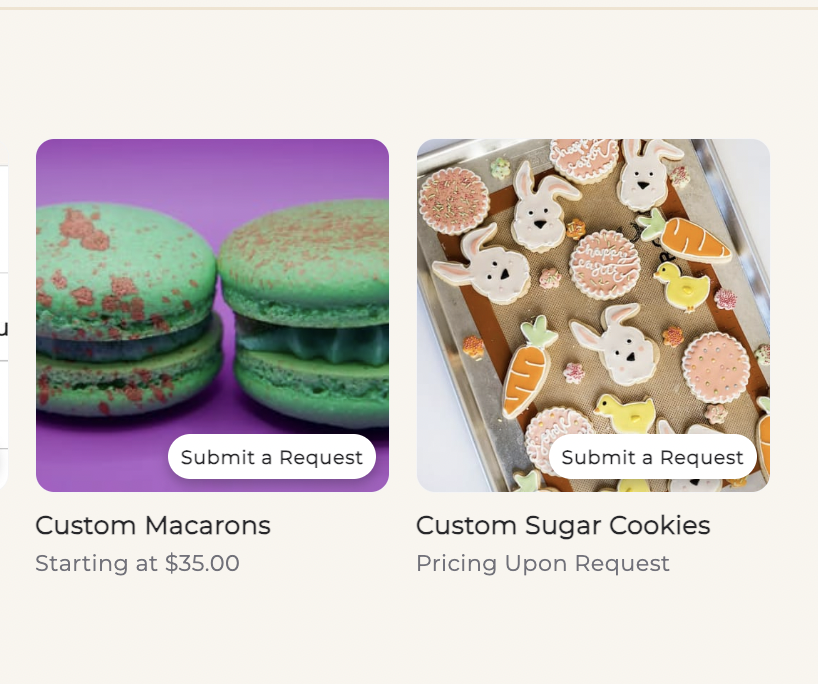Select the Custom Sugar Cookies title
818x684 pixels.
(x=563, y=526)
